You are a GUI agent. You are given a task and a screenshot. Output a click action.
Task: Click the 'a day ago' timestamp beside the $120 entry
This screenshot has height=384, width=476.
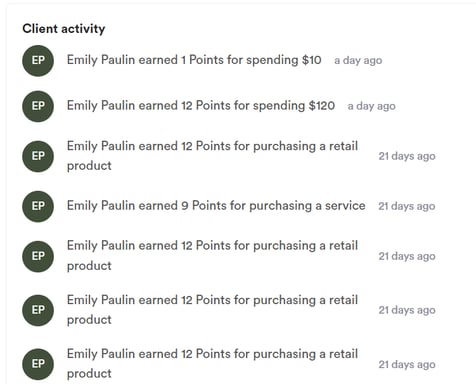(372, 106)
